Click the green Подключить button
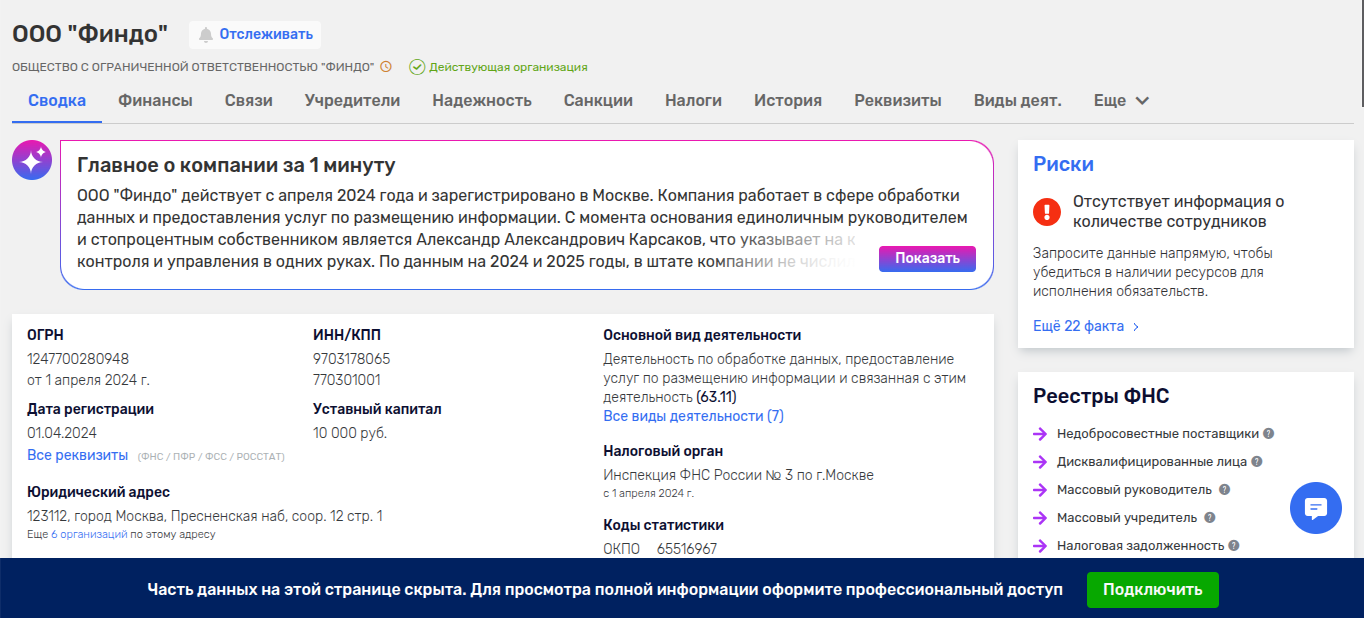Viewport: 1364px width, 618px height. [x=1153, y=590]
